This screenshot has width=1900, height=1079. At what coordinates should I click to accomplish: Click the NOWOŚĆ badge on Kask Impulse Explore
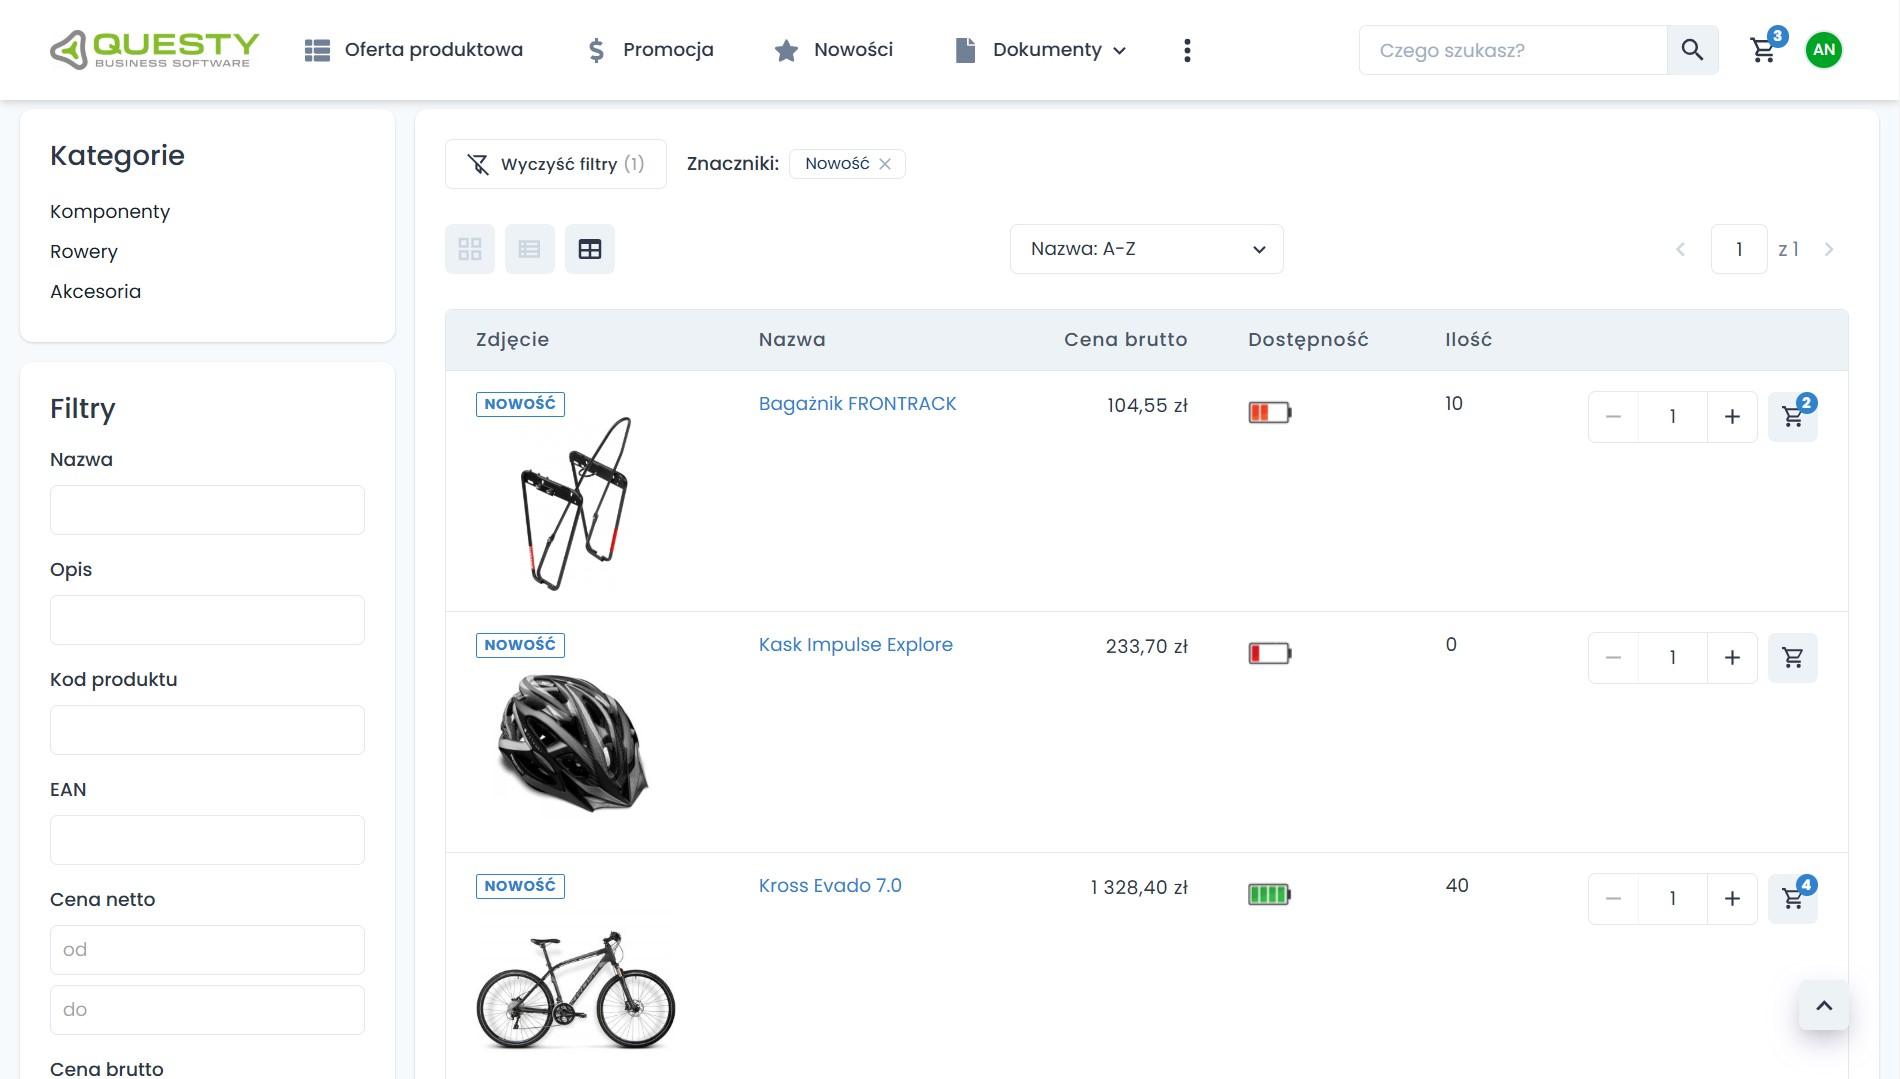[x=520, y=645]
